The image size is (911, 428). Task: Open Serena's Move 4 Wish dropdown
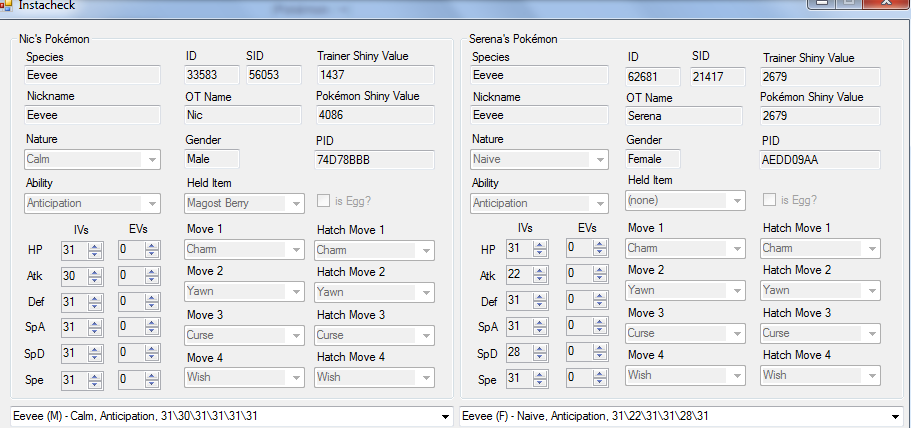coord(686,375)
